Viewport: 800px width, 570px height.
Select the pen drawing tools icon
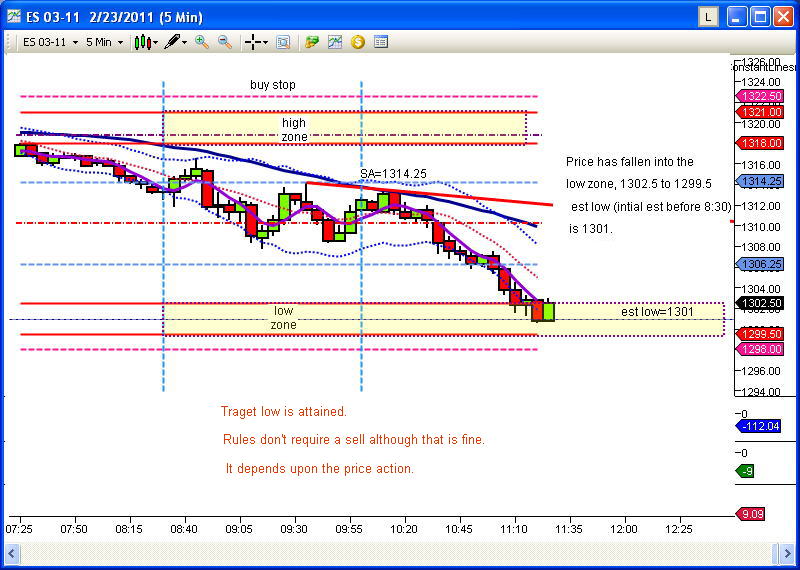172,42
